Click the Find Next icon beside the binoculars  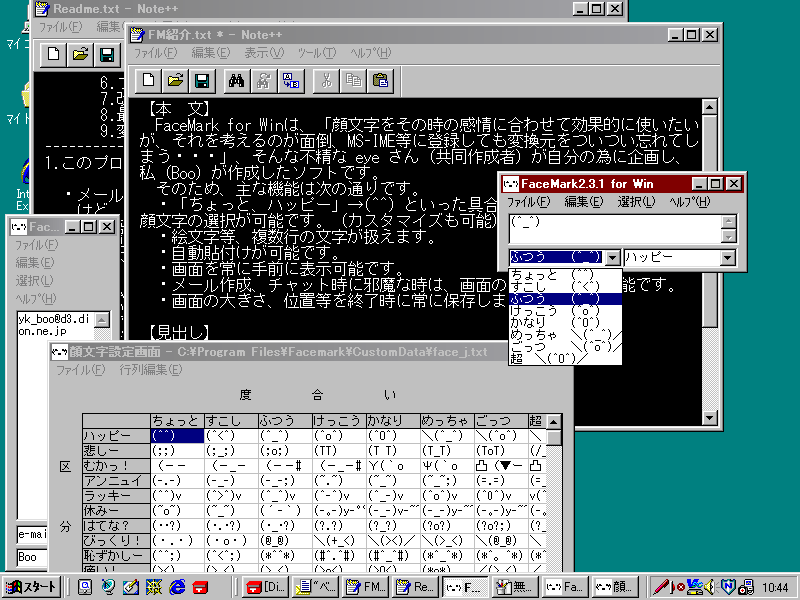[x=263, y=81]
